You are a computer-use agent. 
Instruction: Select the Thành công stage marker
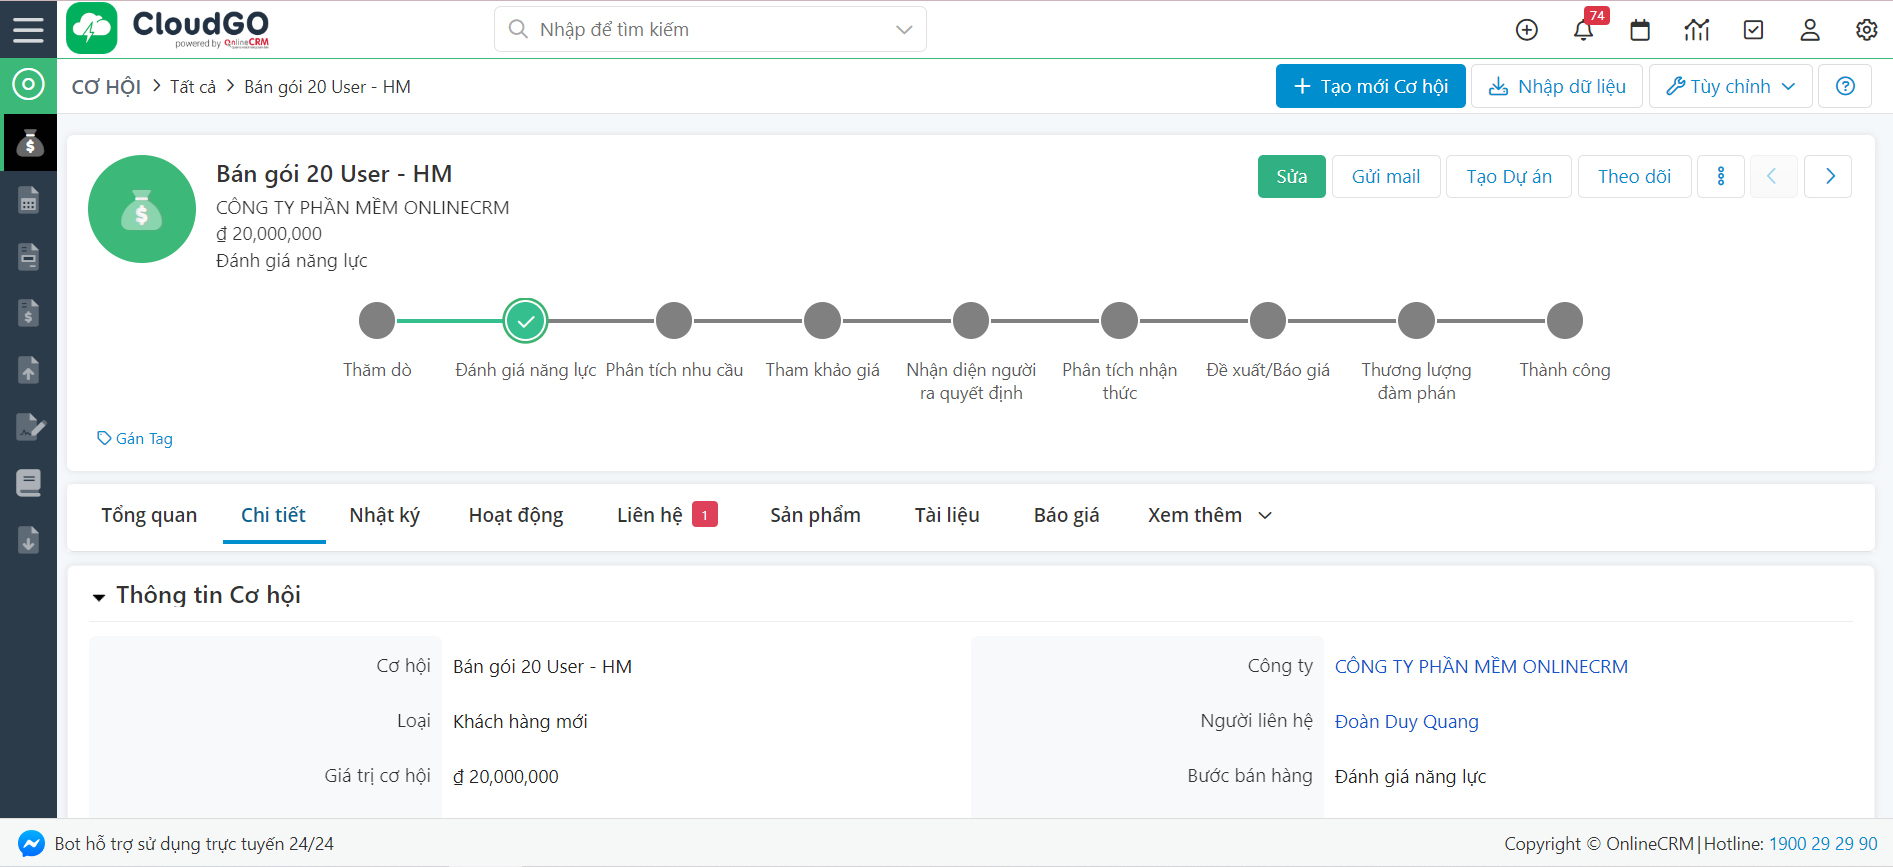[x=1564, y=321]
